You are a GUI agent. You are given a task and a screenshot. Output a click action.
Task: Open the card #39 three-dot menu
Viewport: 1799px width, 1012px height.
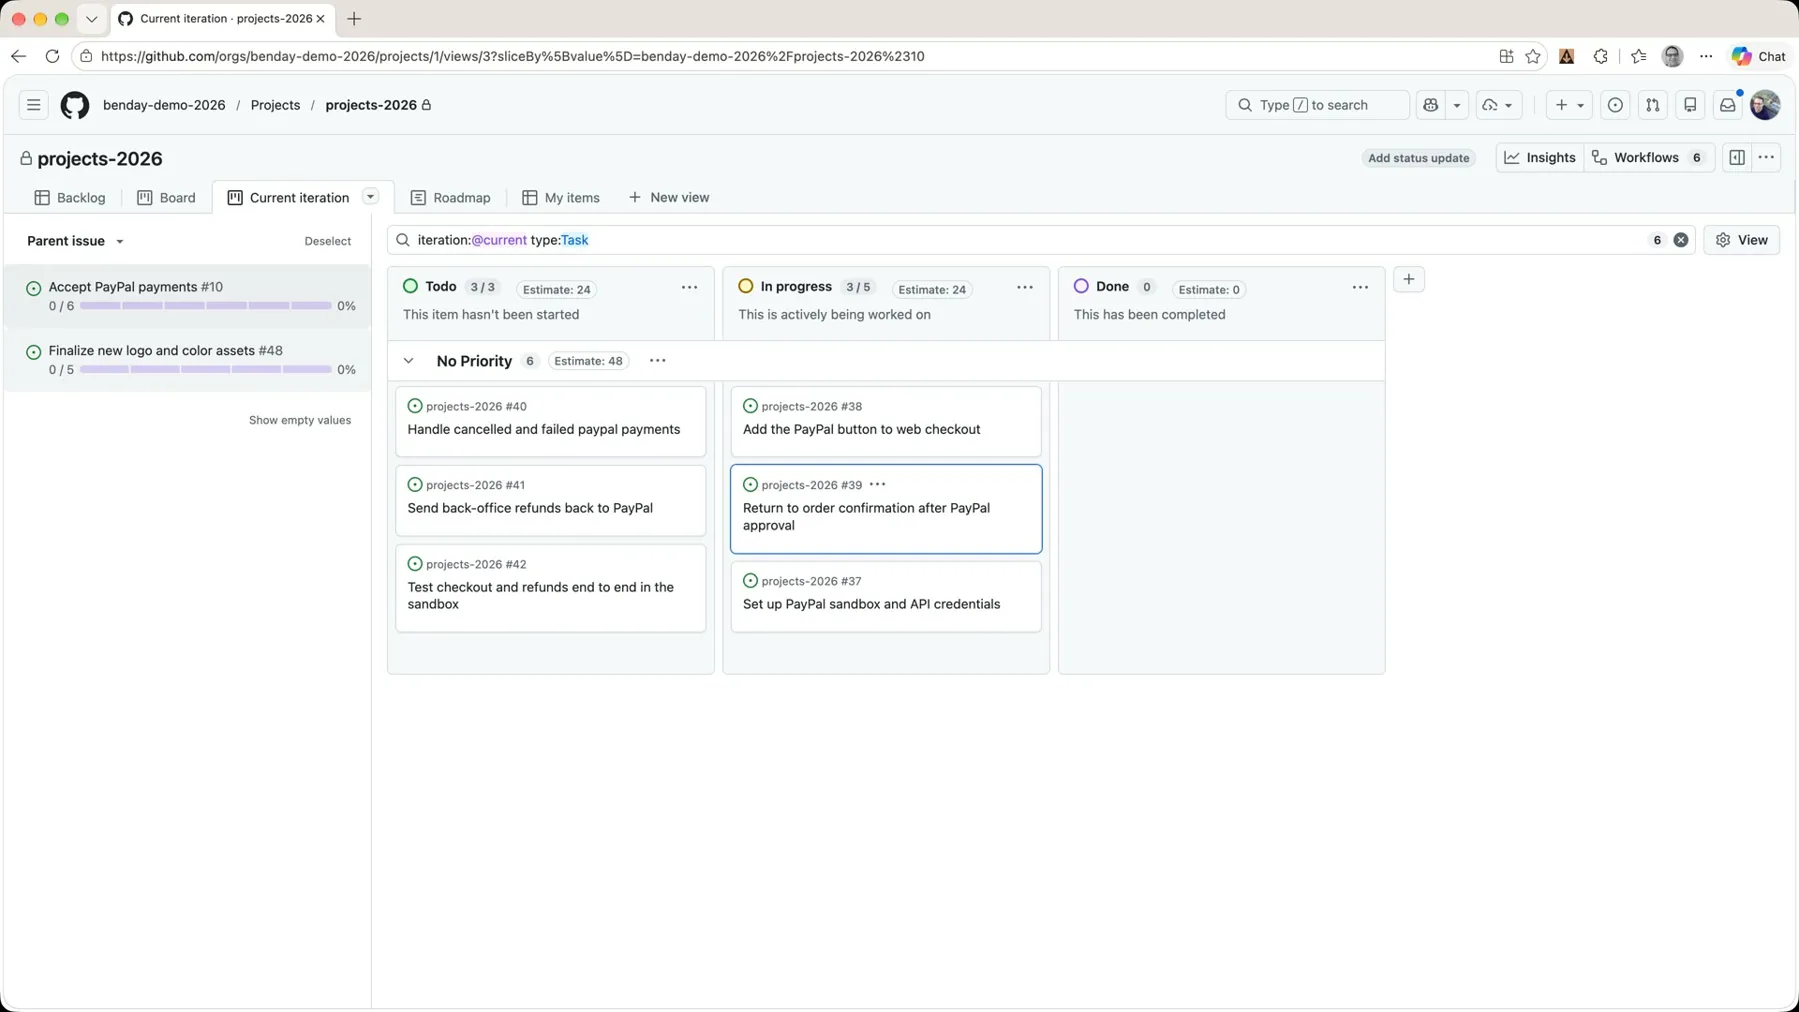(877, 485)
